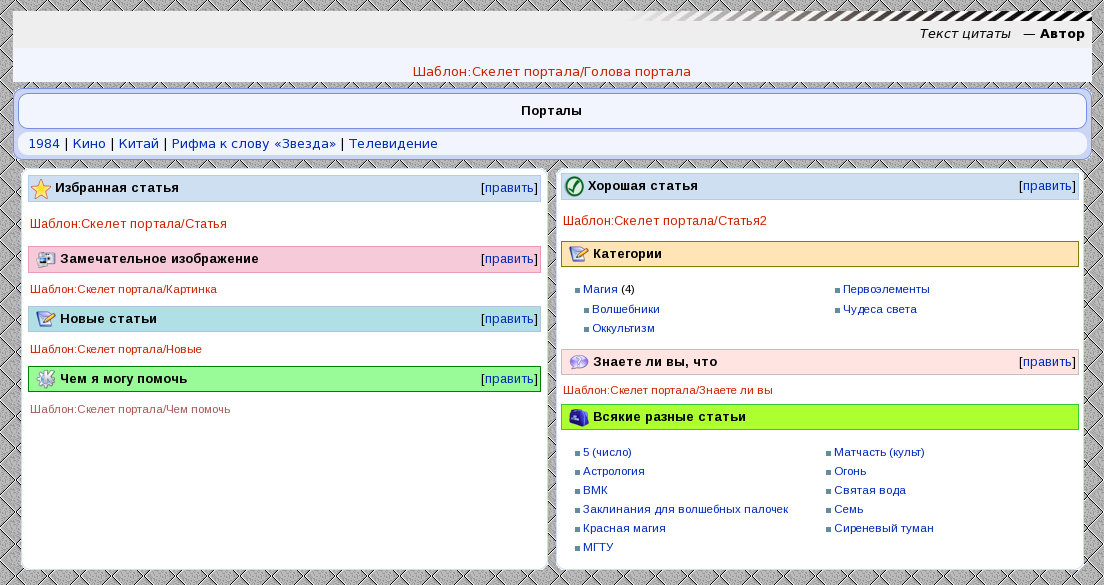Screen dimensions: 1104x585
Task: Click the star icon beside Избранная статья
Action: coord(41,188)
